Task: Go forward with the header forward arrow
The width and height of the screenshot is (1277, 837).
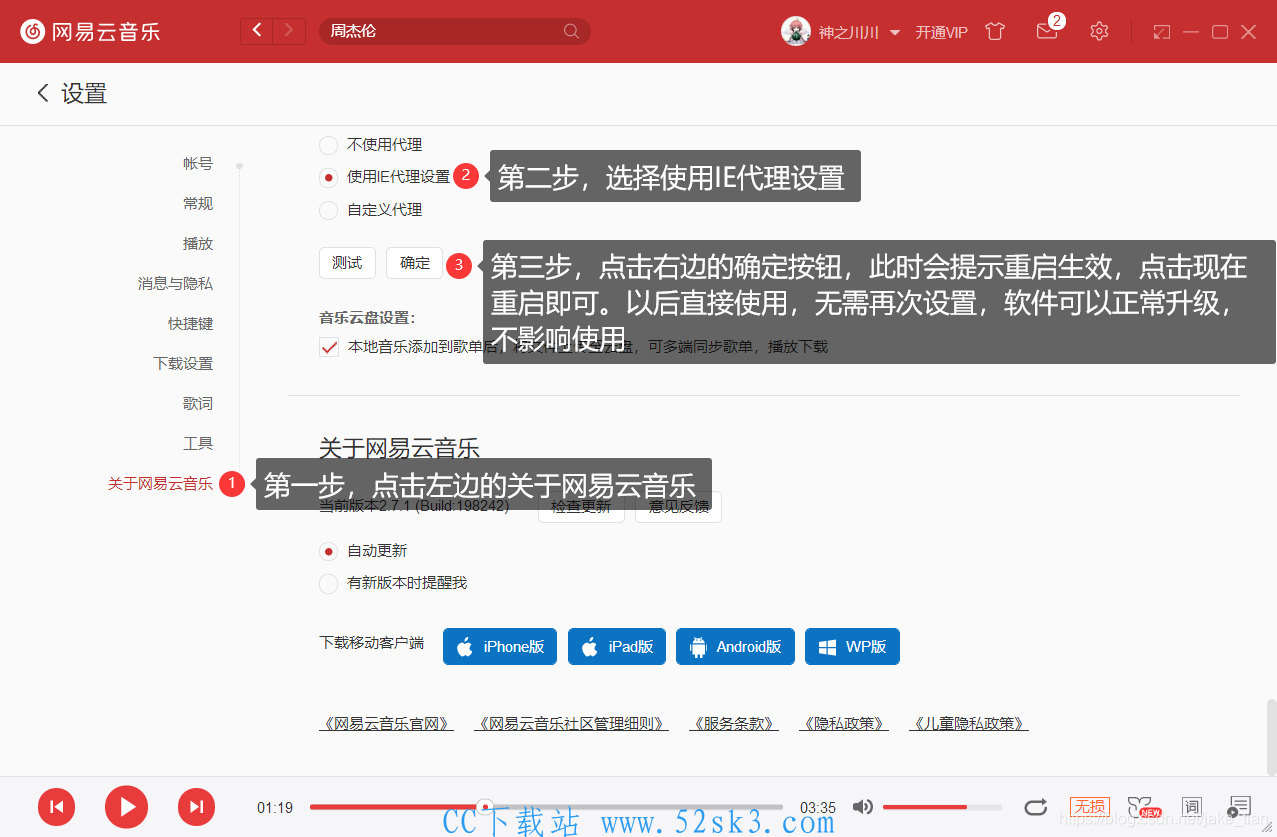Action: pyautogui.click(x=289, y=31)
